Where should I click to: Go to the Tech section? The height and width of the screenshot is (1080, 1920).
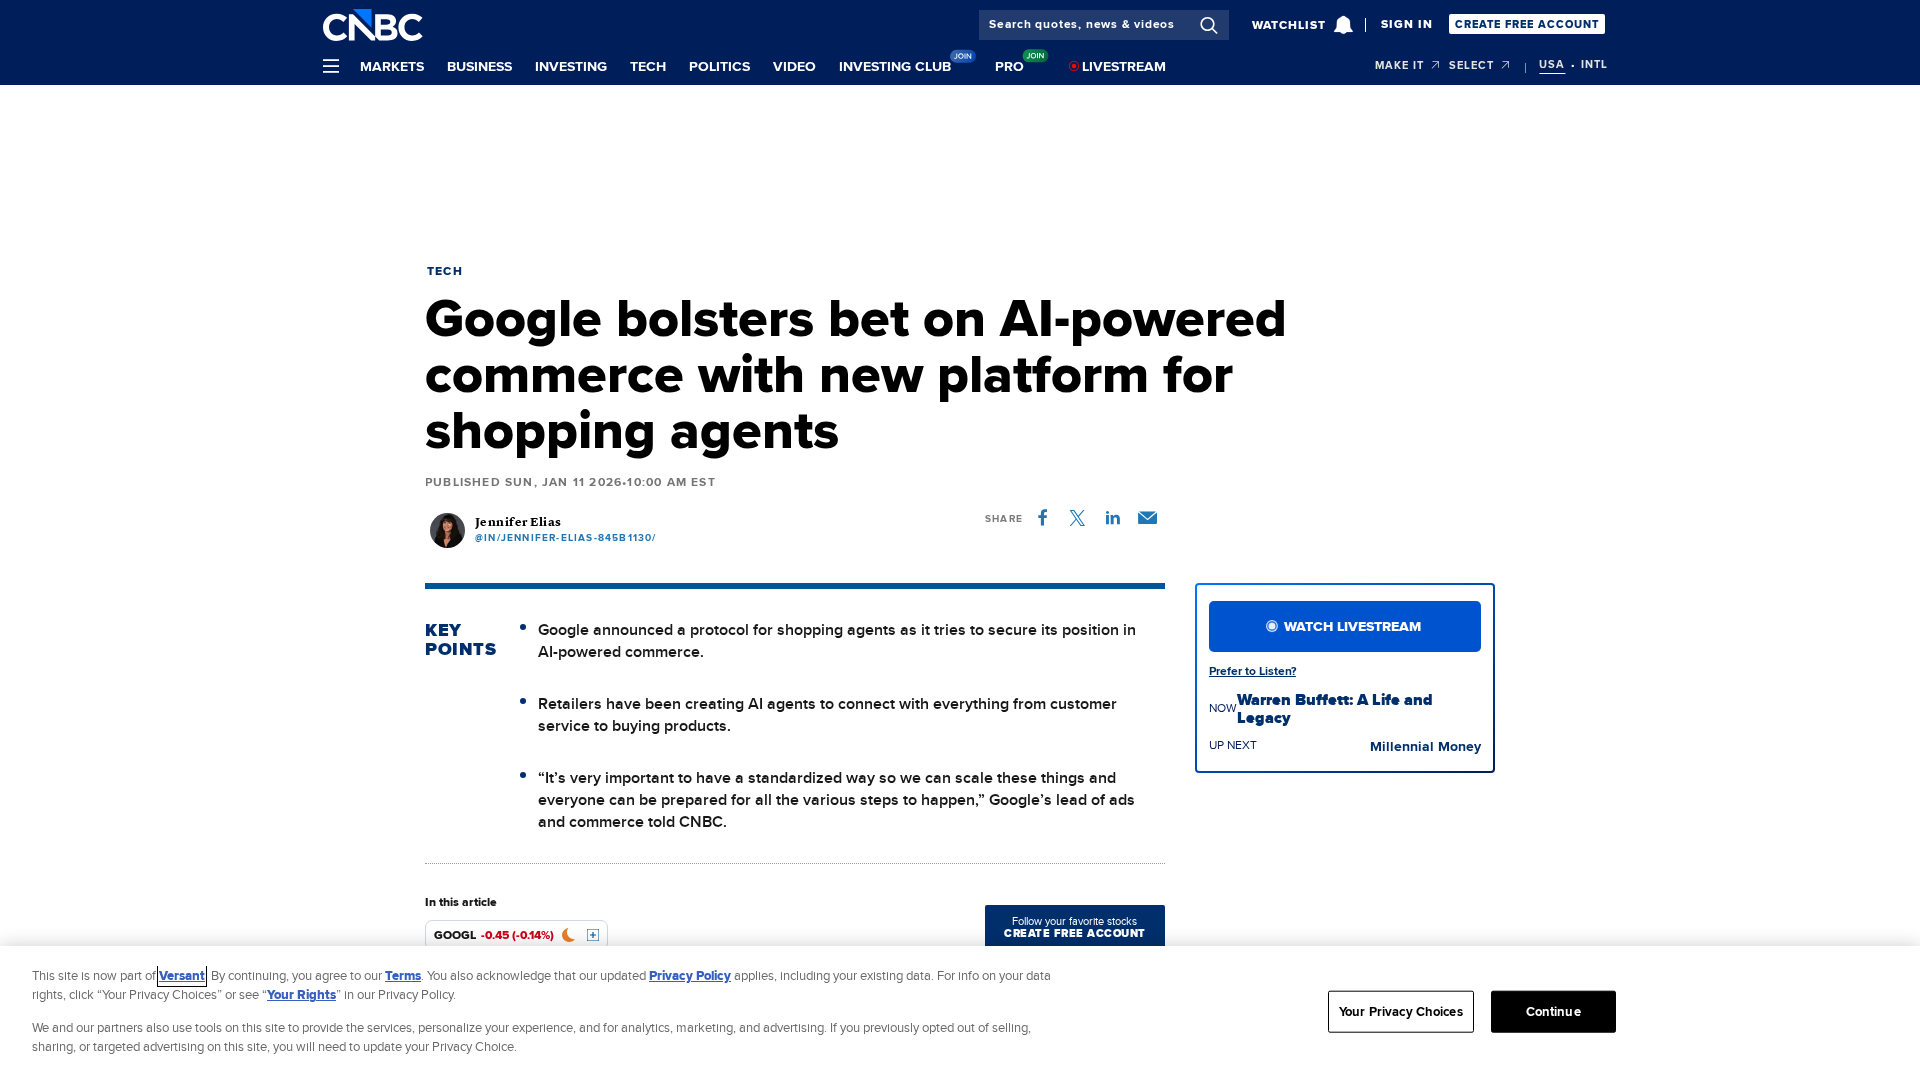(647, 67)
